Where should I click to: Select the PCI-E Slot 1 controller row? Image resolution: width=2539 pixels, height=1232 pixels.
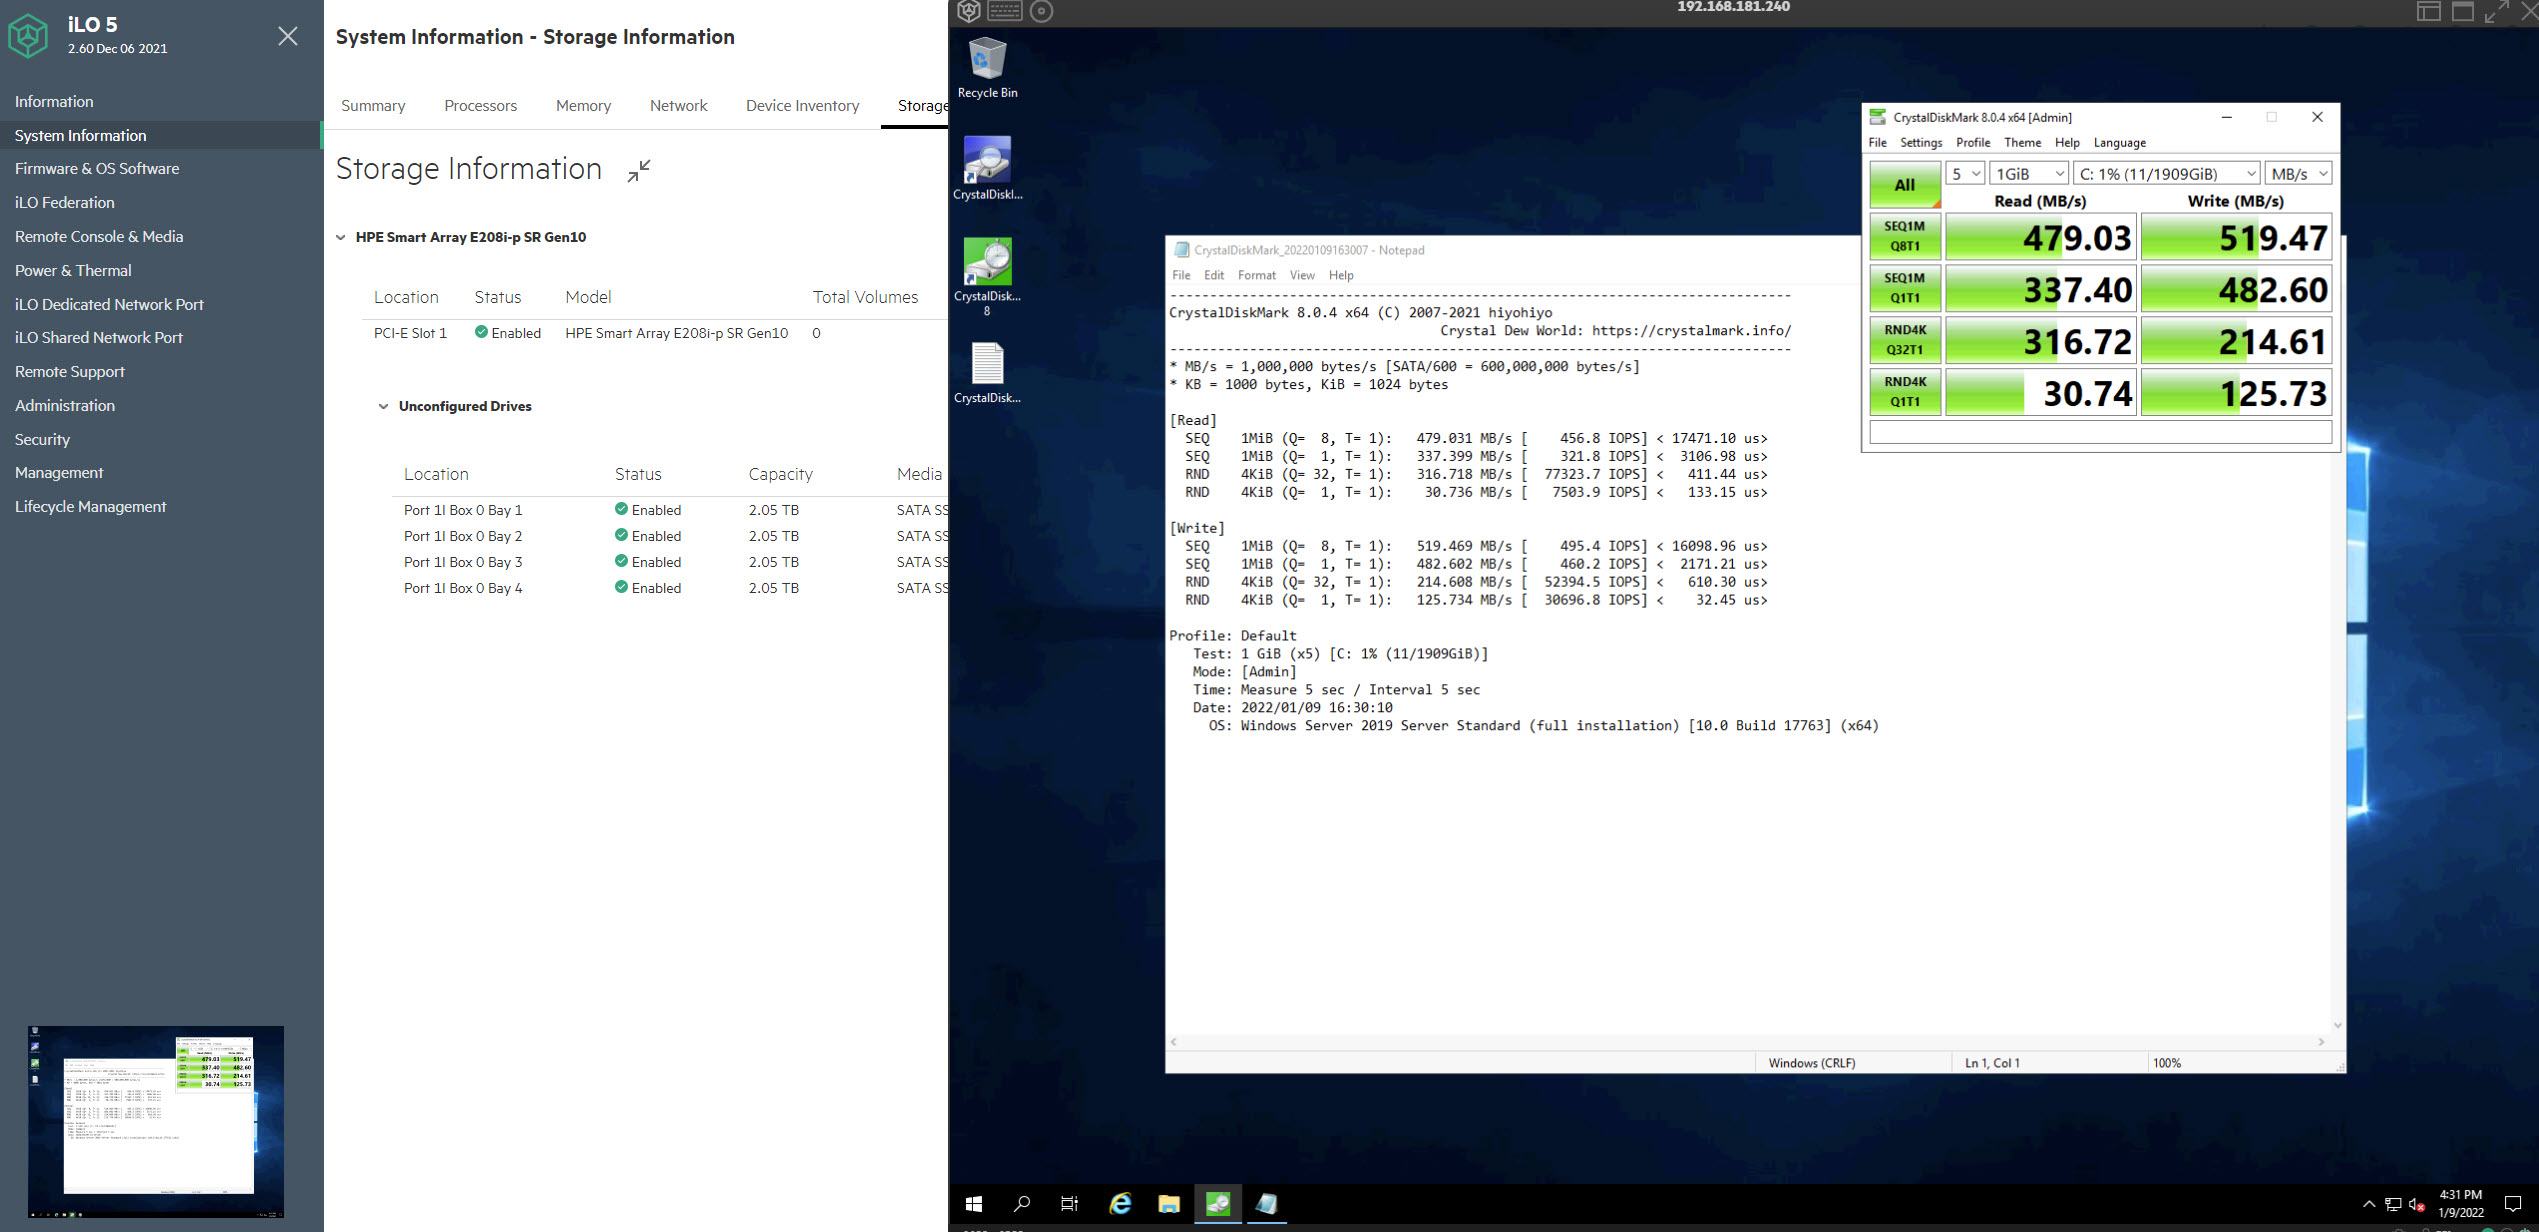click(x=655, y=334)
